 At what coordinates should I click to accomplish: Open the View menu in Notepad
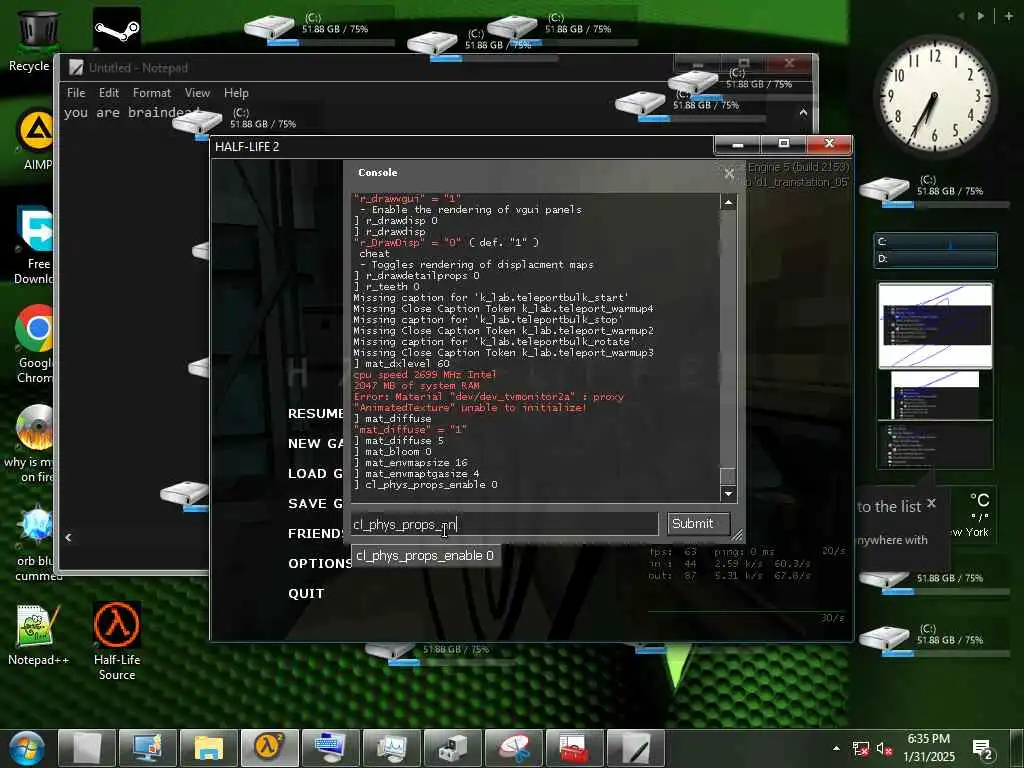coord(197,93)
